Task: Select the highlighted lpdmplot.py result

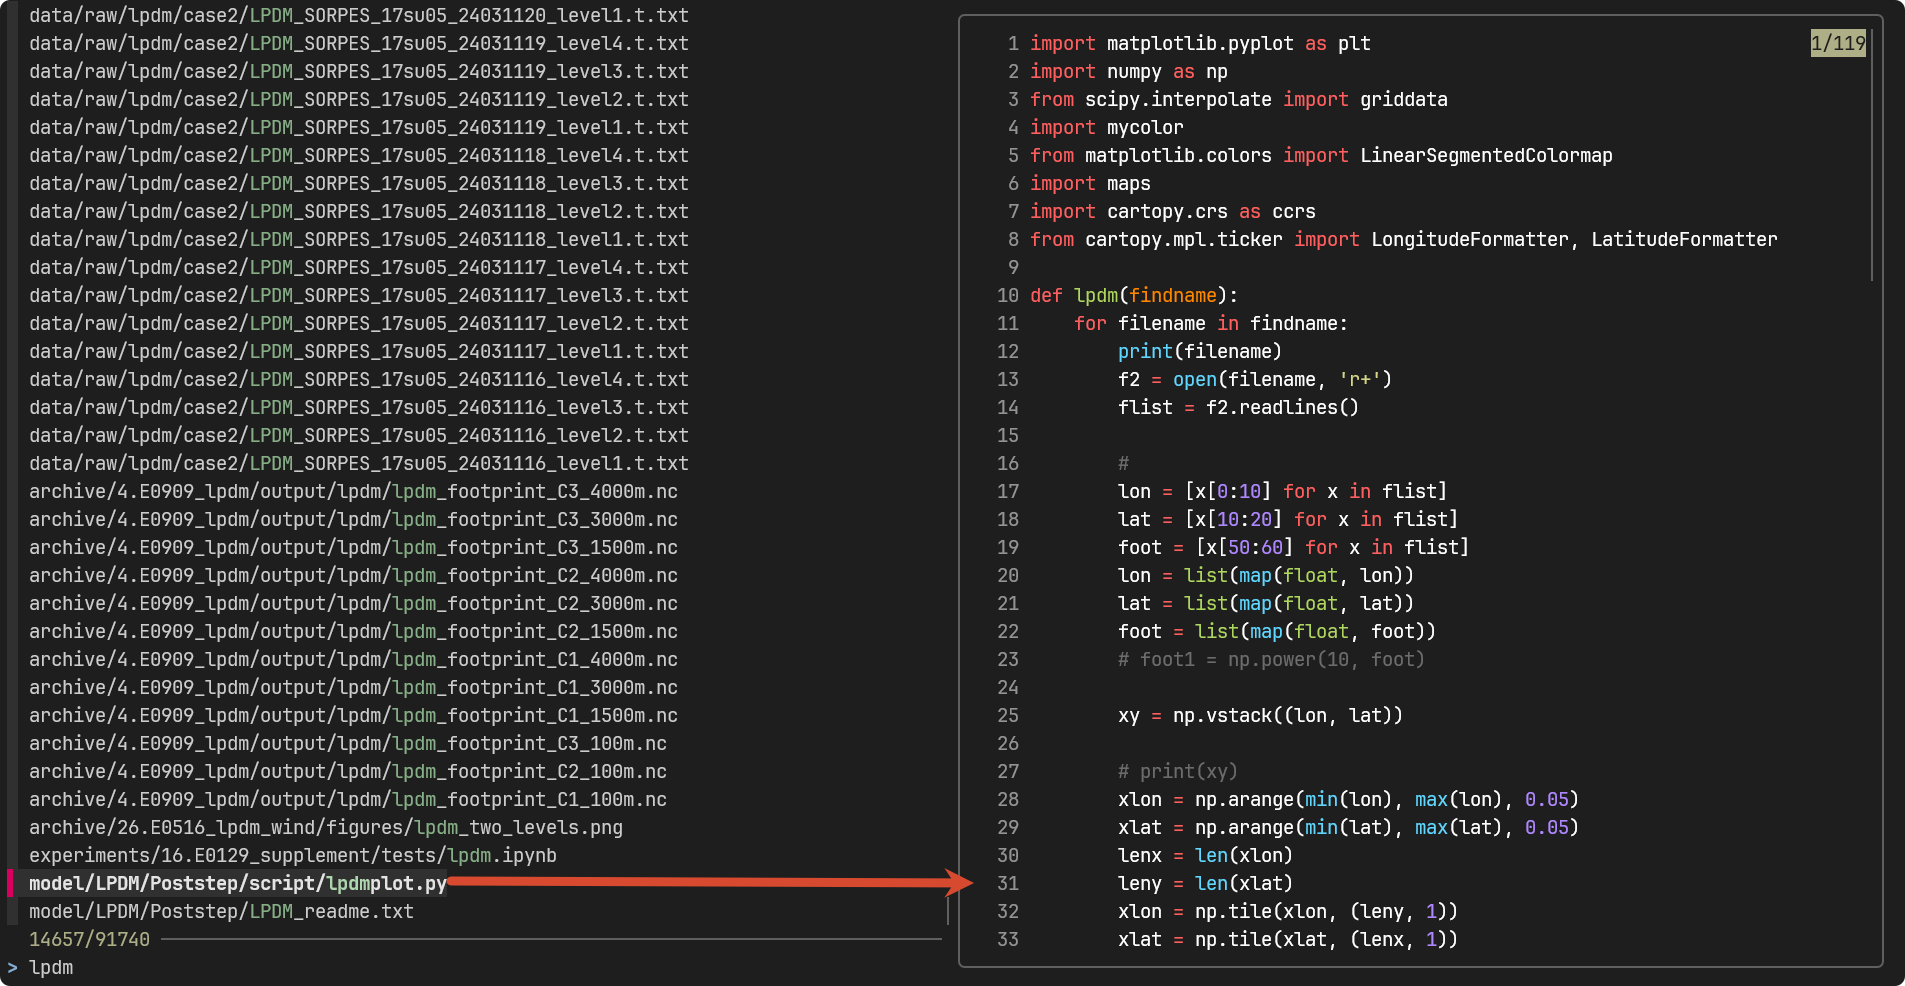Action: (238, 883)
